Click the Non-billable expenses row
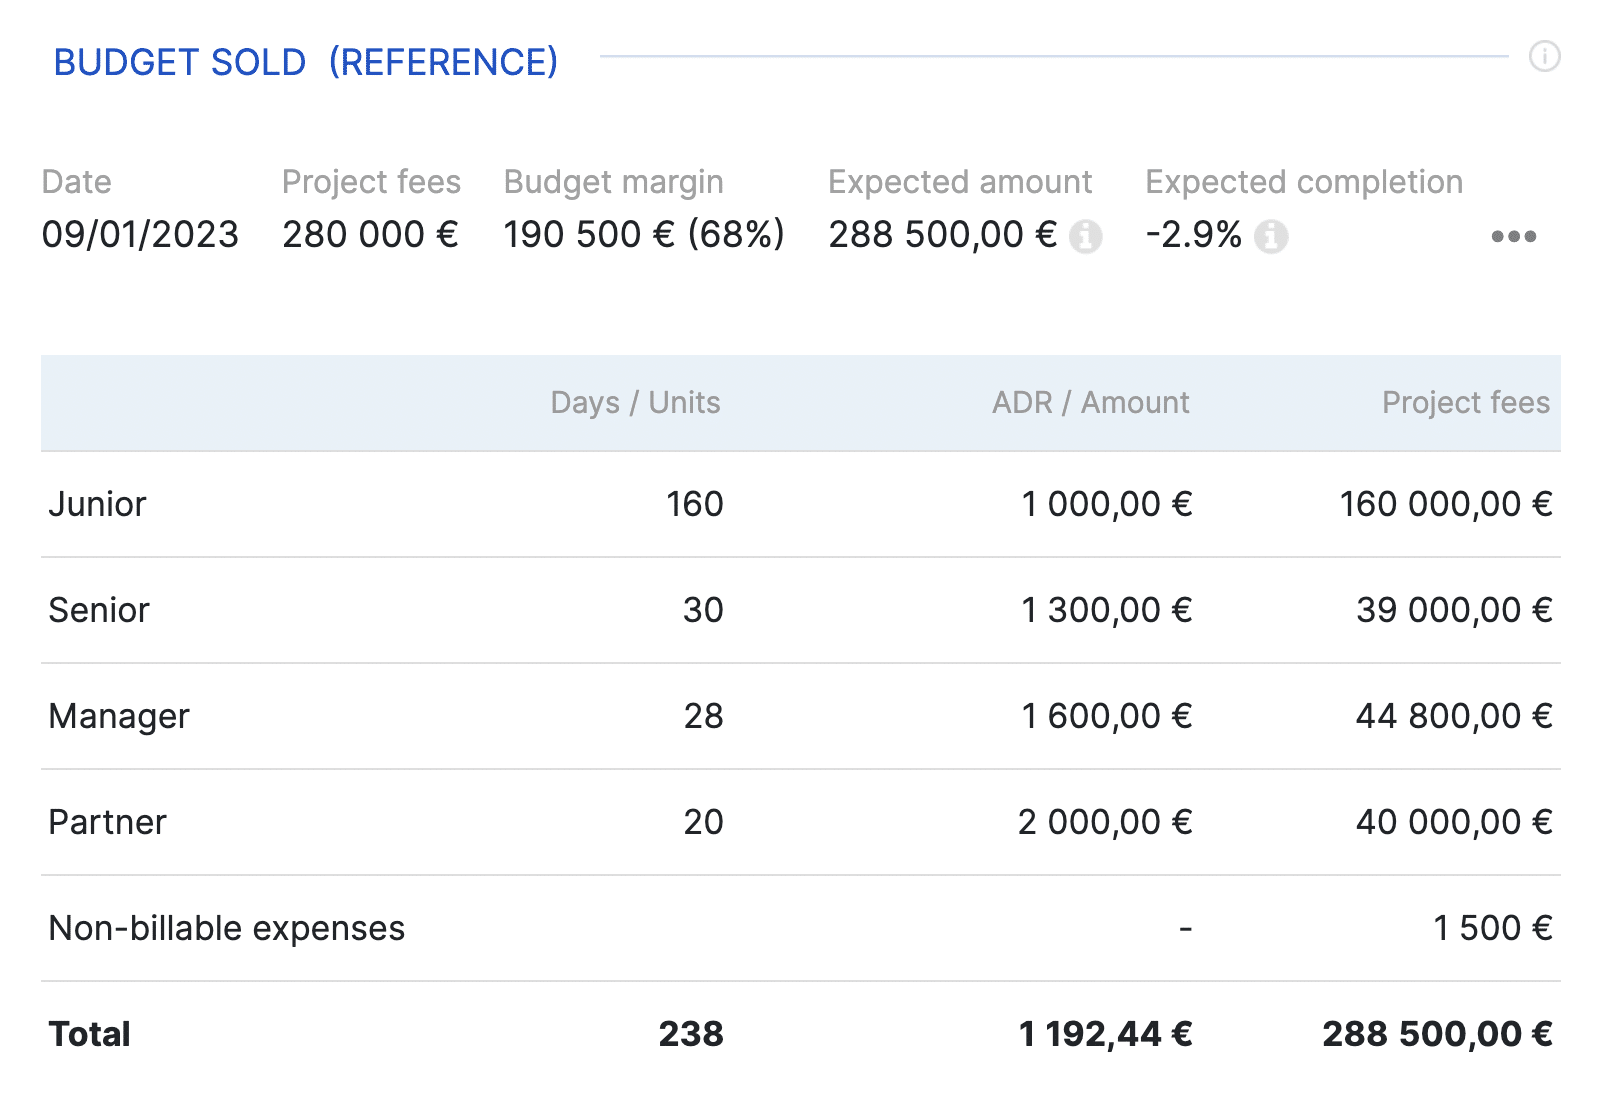Screen dimensions: 1612x1104 (x=227, y=928)
